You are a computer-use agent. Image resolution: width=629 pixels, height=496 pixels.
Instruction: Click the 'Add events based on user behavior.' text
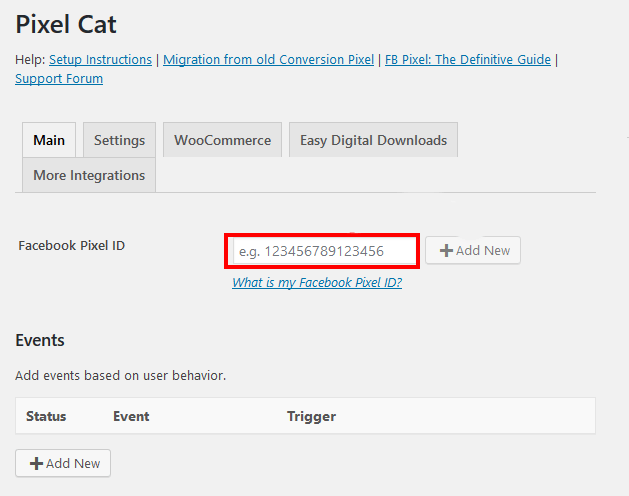[x=121, y=376]
